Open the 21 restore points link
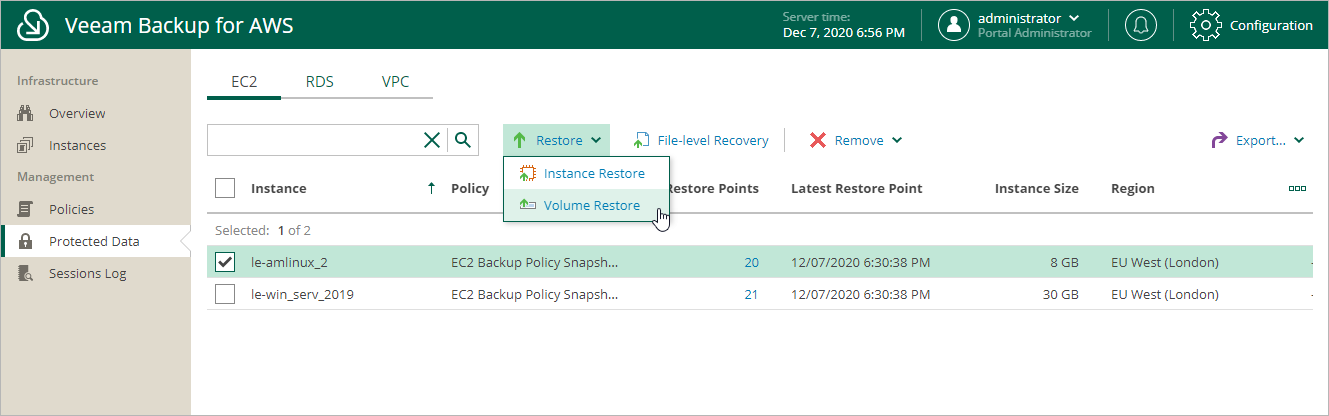 tap(751, 294)
